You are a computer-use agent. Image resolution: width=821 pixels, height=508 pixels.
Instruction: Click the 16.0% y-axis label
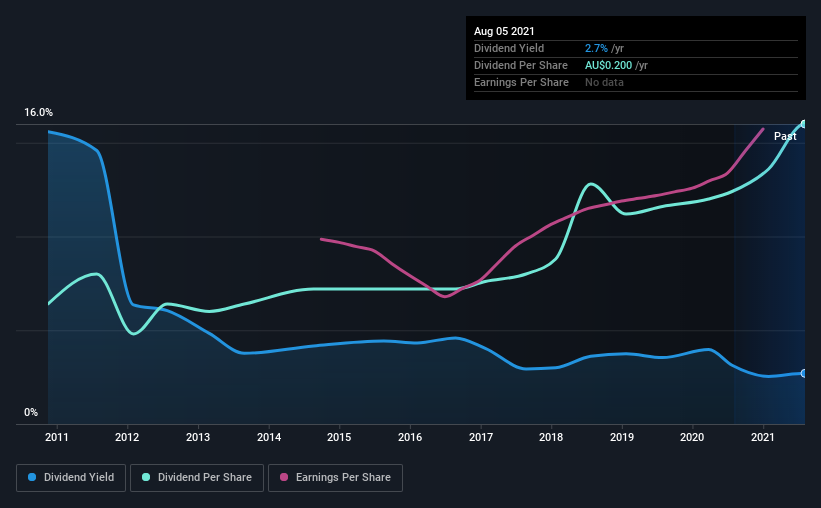click(38, 113)
